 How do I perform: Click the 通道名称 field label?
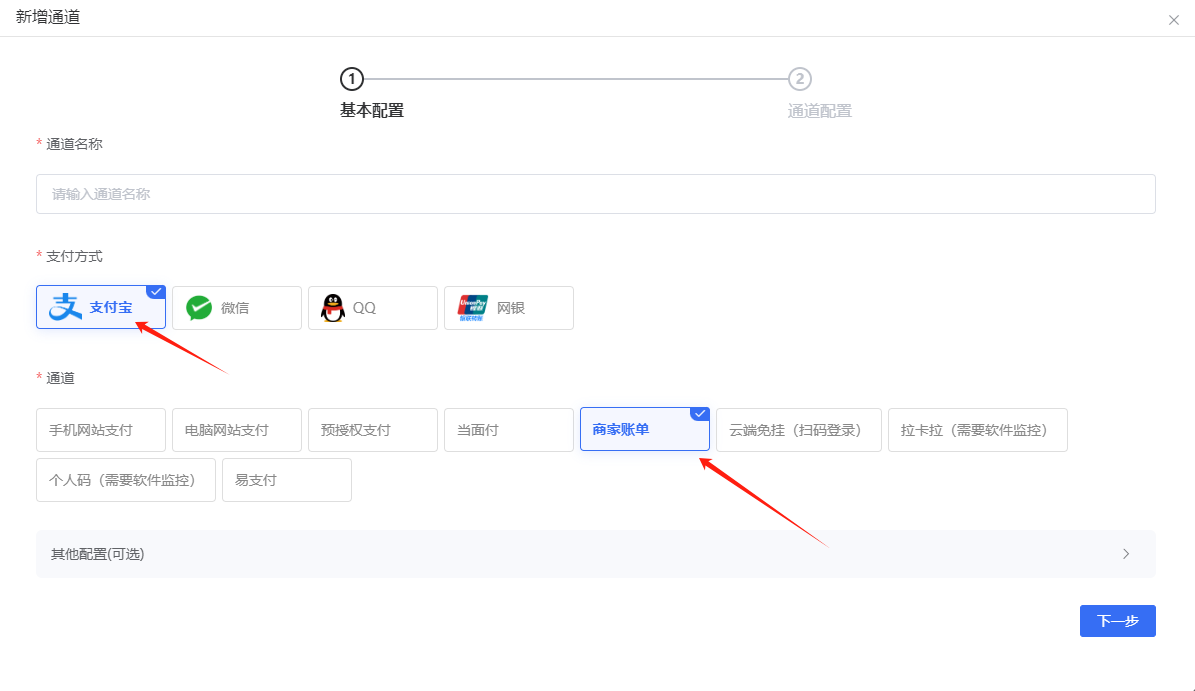tap(74, 144)
